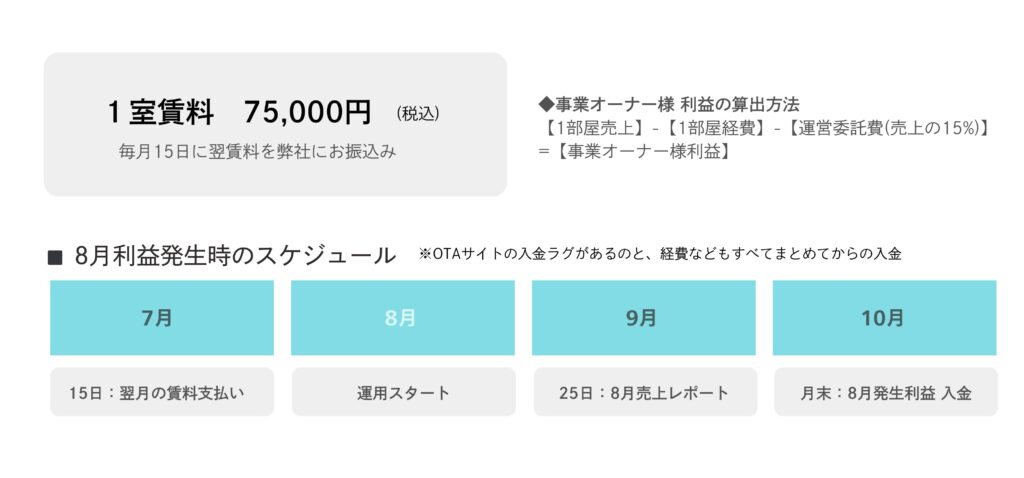Switch to the 9月 month header
This screenshot has width=1024, height=478.
click(x=643, y=318)
